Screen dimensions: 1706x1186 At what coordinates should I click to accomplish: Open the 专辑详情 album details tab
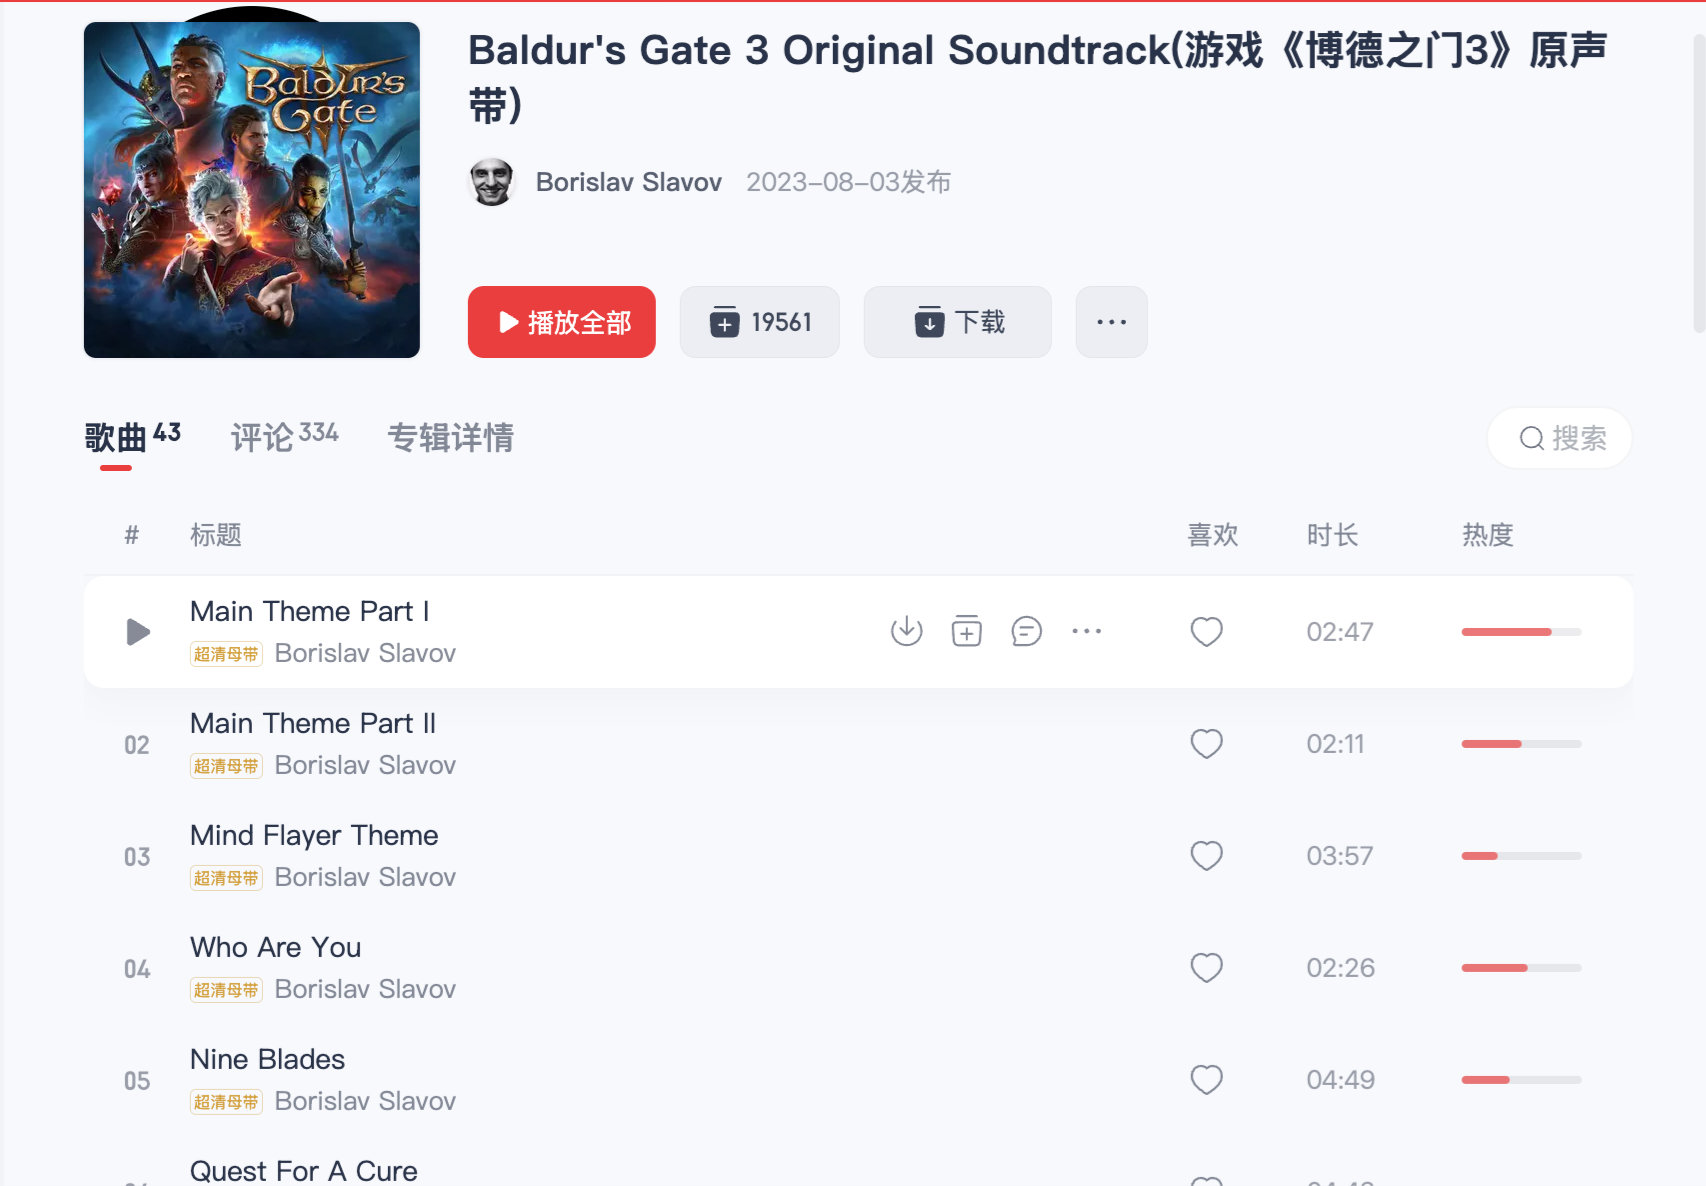click(451, 438)
